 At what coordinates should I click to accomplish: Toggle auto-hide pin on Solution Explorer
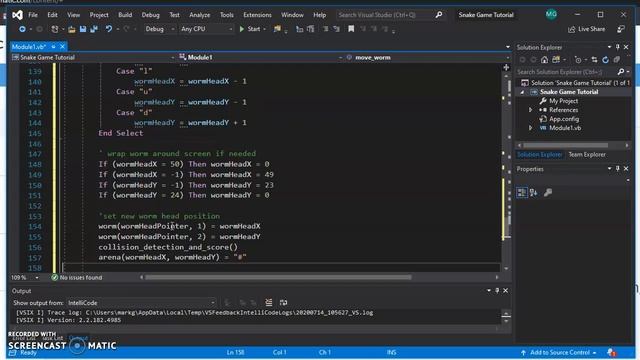click(x=618, y=47)
